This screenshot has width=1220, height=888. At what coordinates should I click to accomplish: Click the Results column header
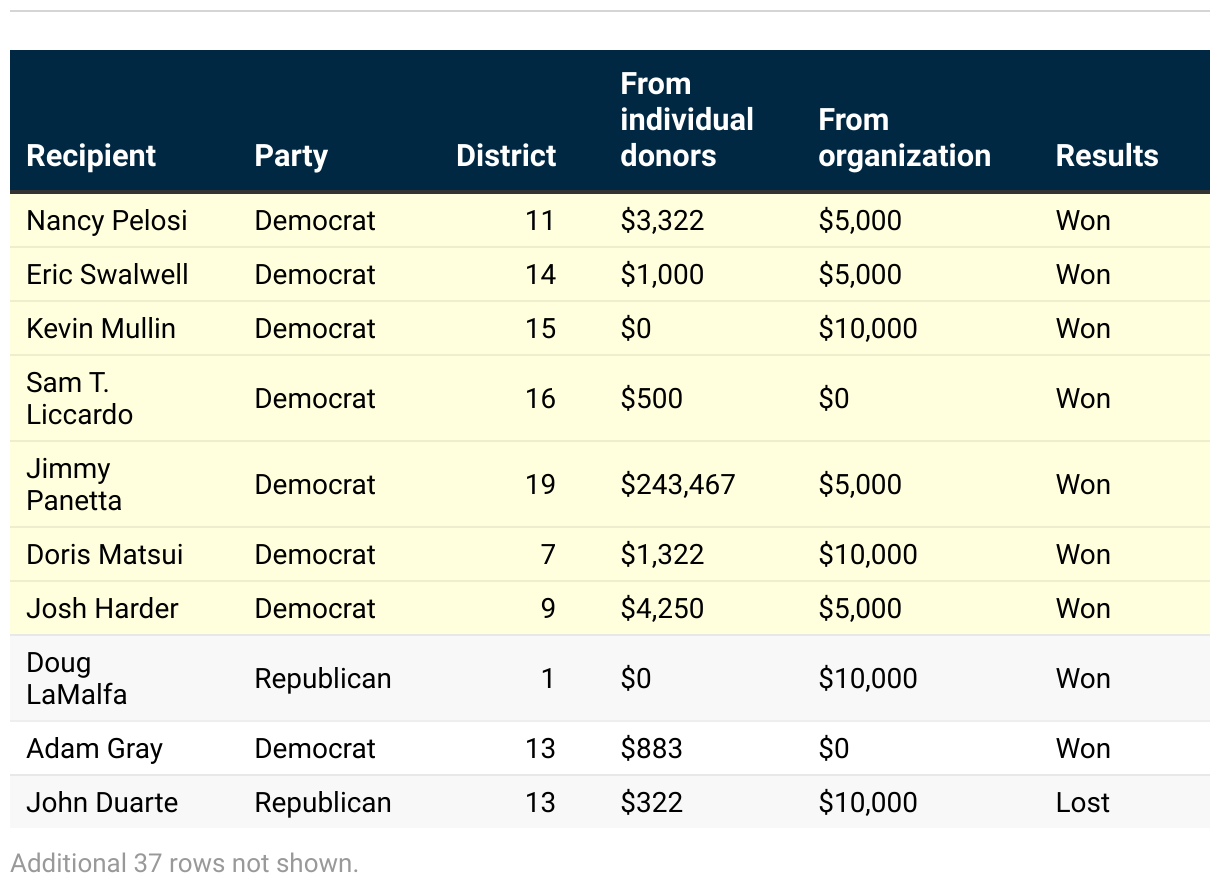[x=1107, y=156]
